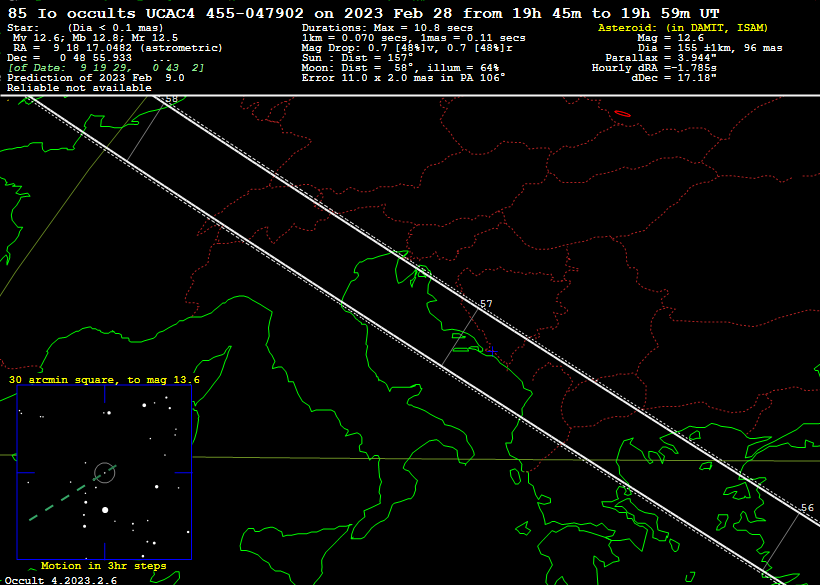
Task: Click the circled target star in chart
Action: tap(105, 473)
